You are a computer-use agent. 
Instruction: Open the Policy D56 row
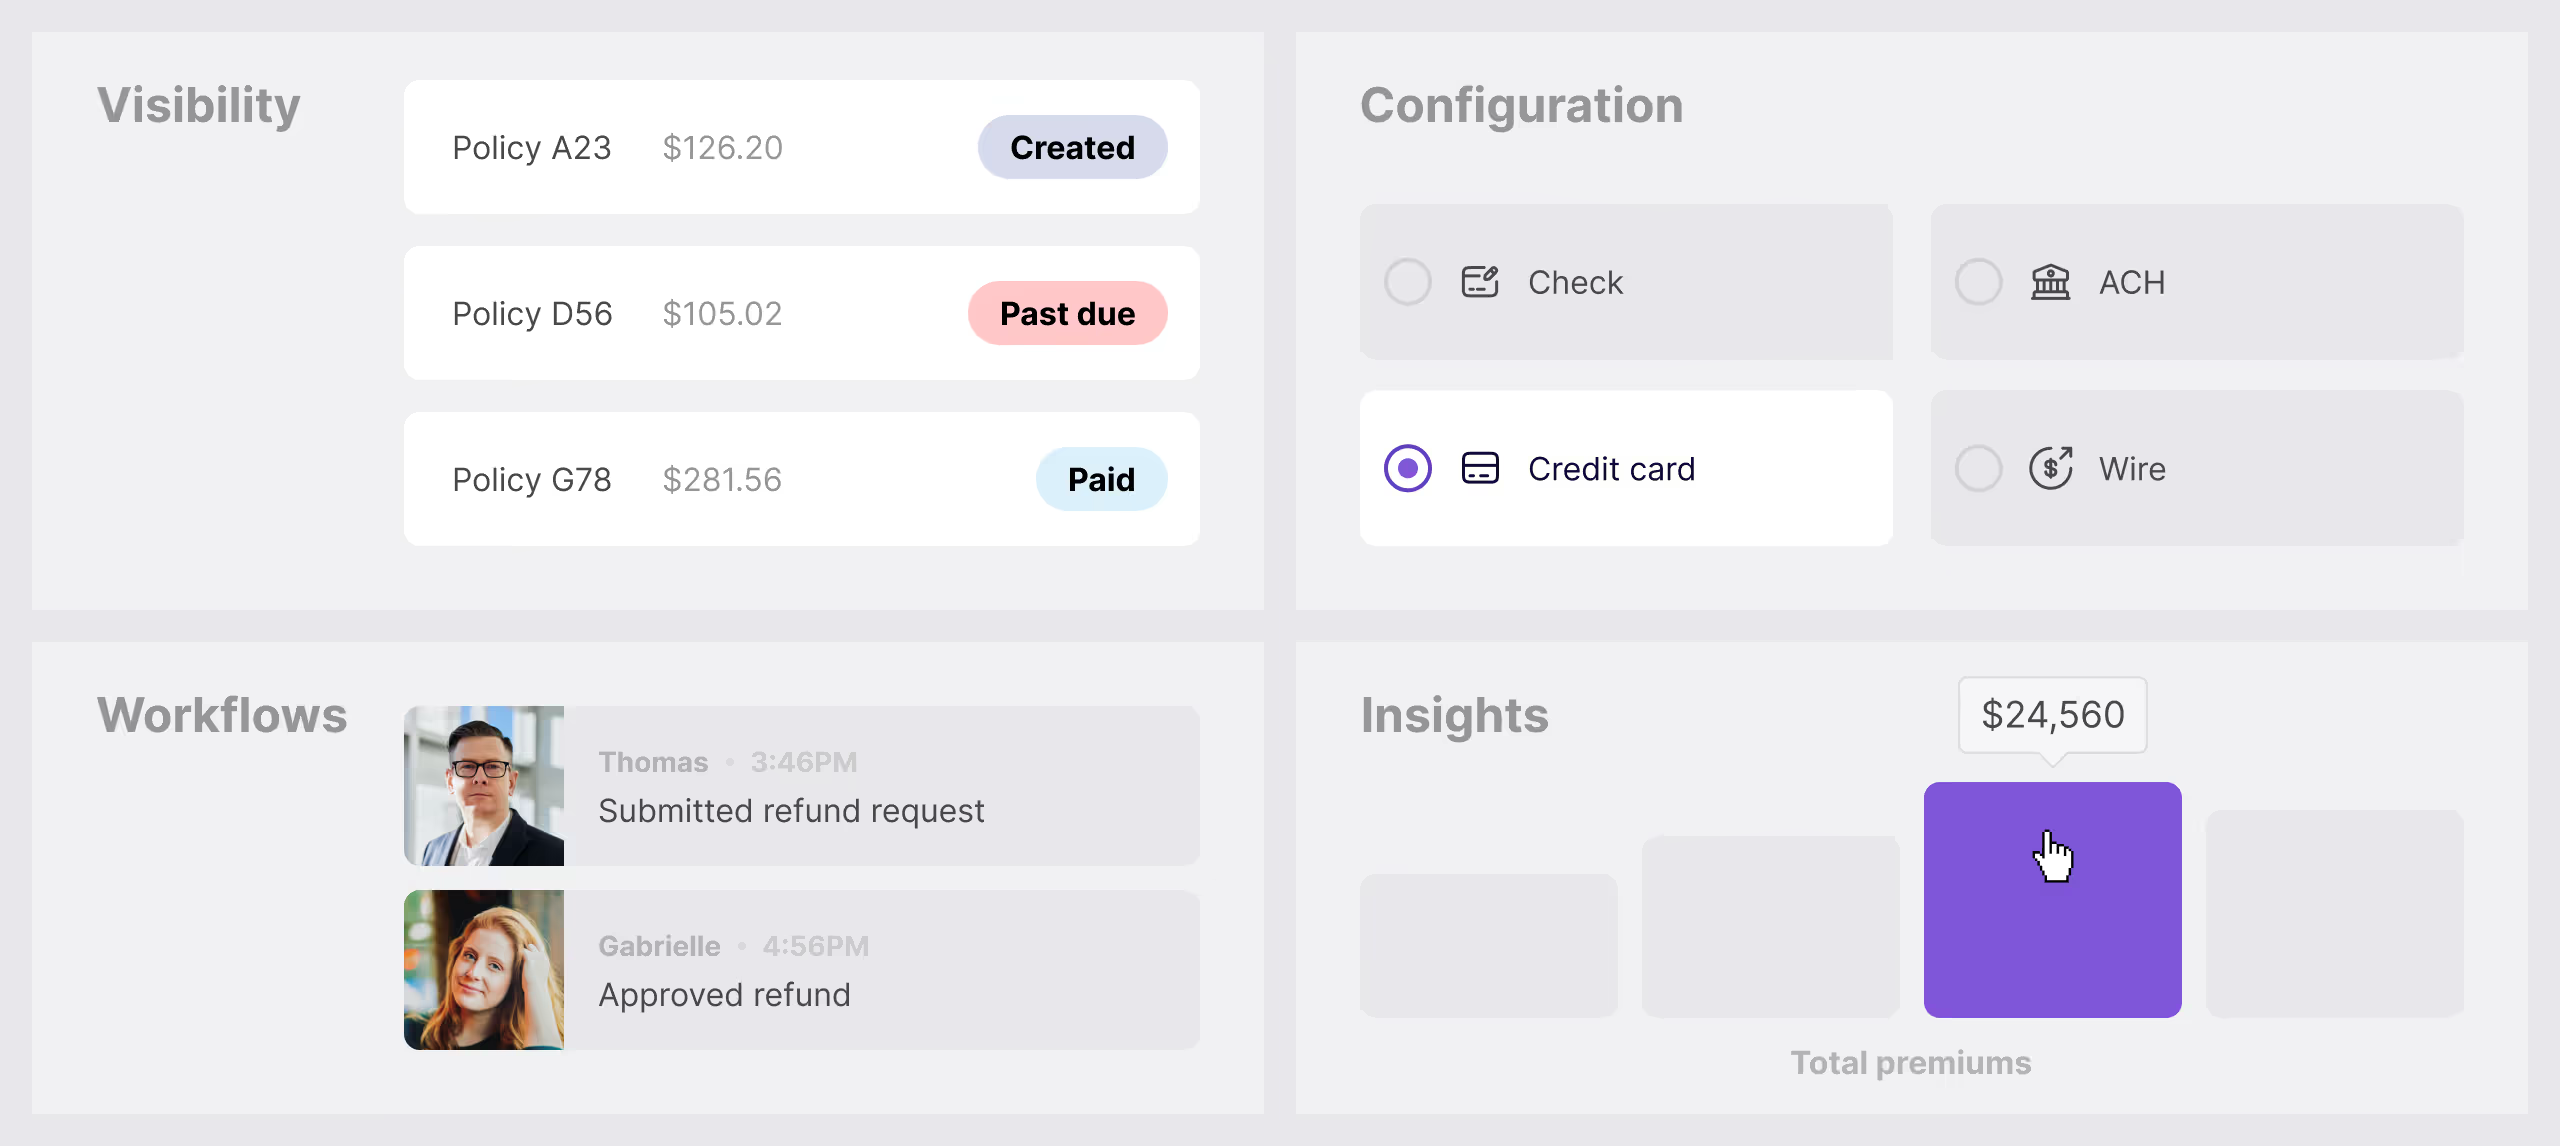[700, 313]
